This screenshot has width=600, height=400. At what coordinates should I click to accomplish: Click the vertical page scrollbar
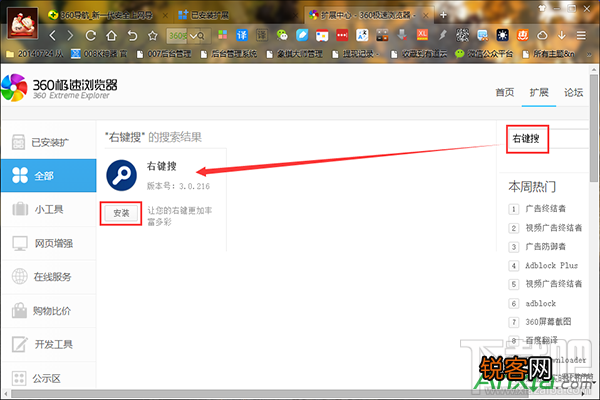point(593,126)
